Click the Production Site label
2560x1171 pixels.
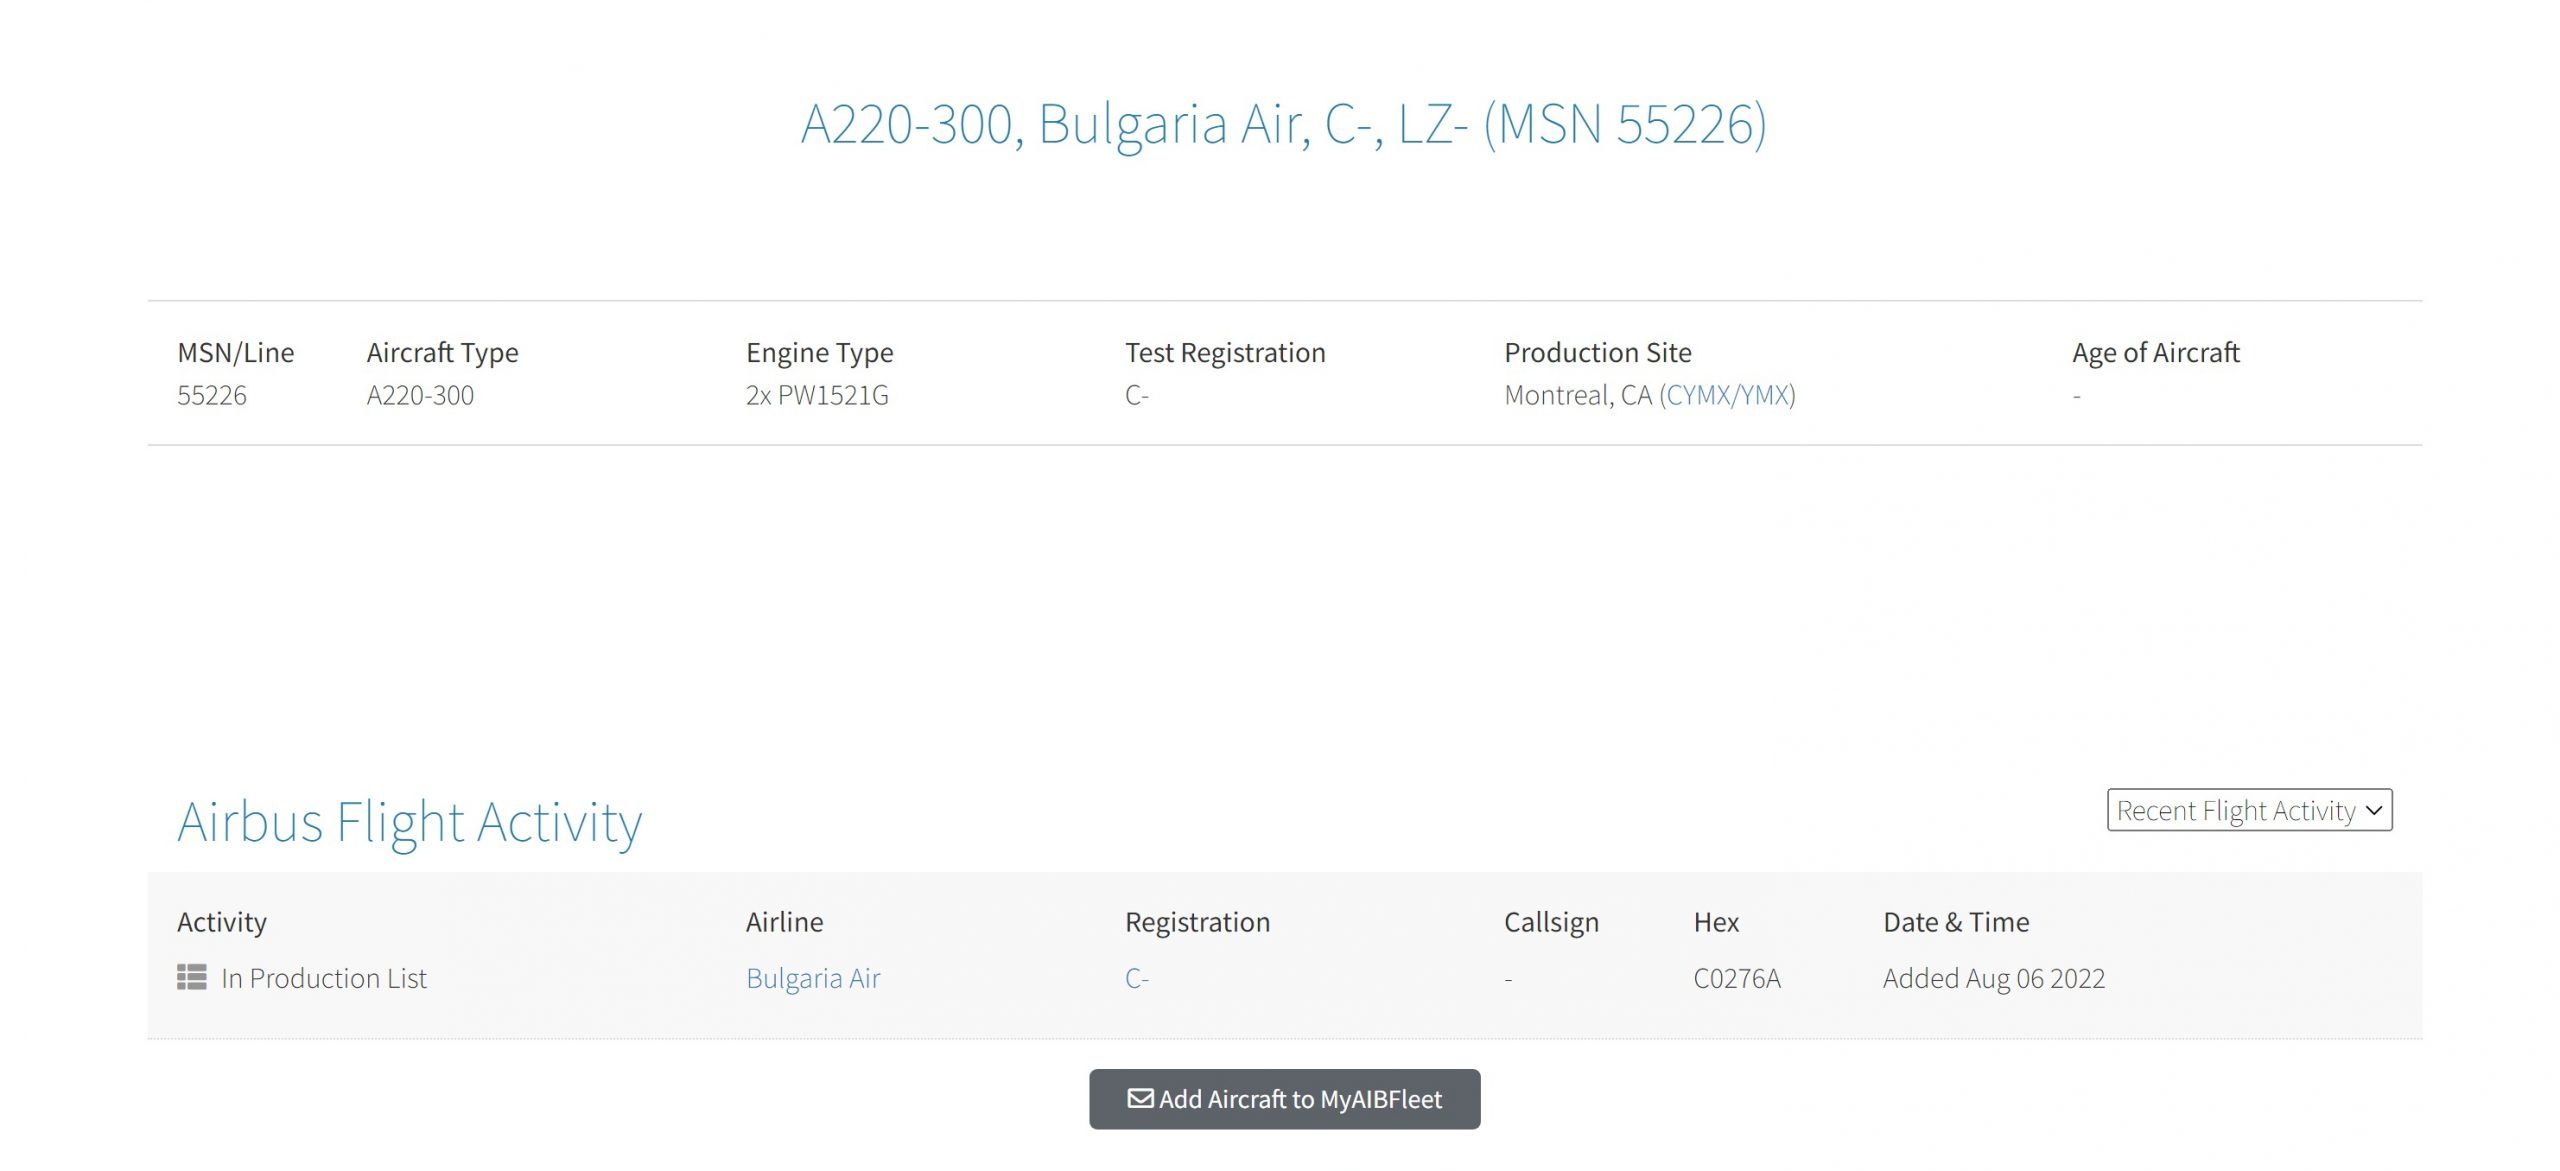pos(1598,352)
